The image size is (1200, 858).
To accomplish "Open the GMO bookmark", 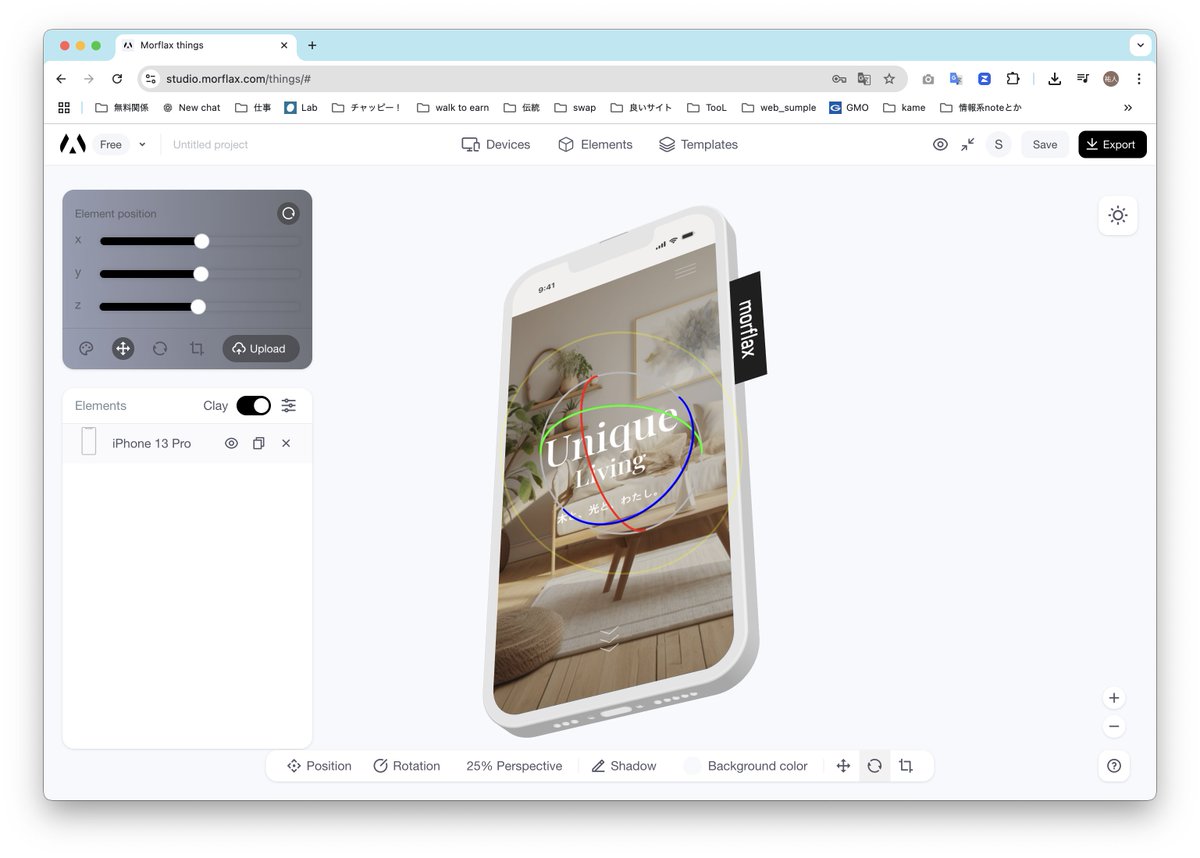I will [x=849, y=108].
